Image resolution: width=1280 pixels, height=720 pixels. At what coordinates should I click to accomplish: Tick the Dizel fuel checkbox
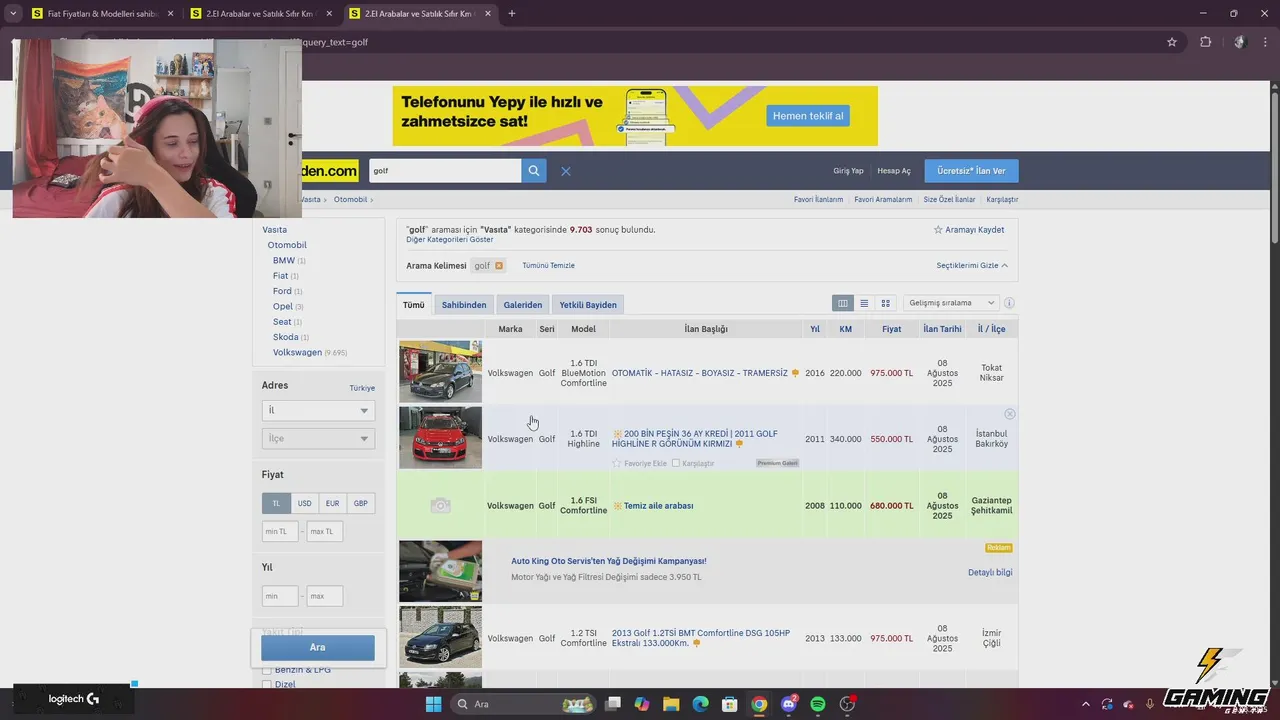click(267, 685)
